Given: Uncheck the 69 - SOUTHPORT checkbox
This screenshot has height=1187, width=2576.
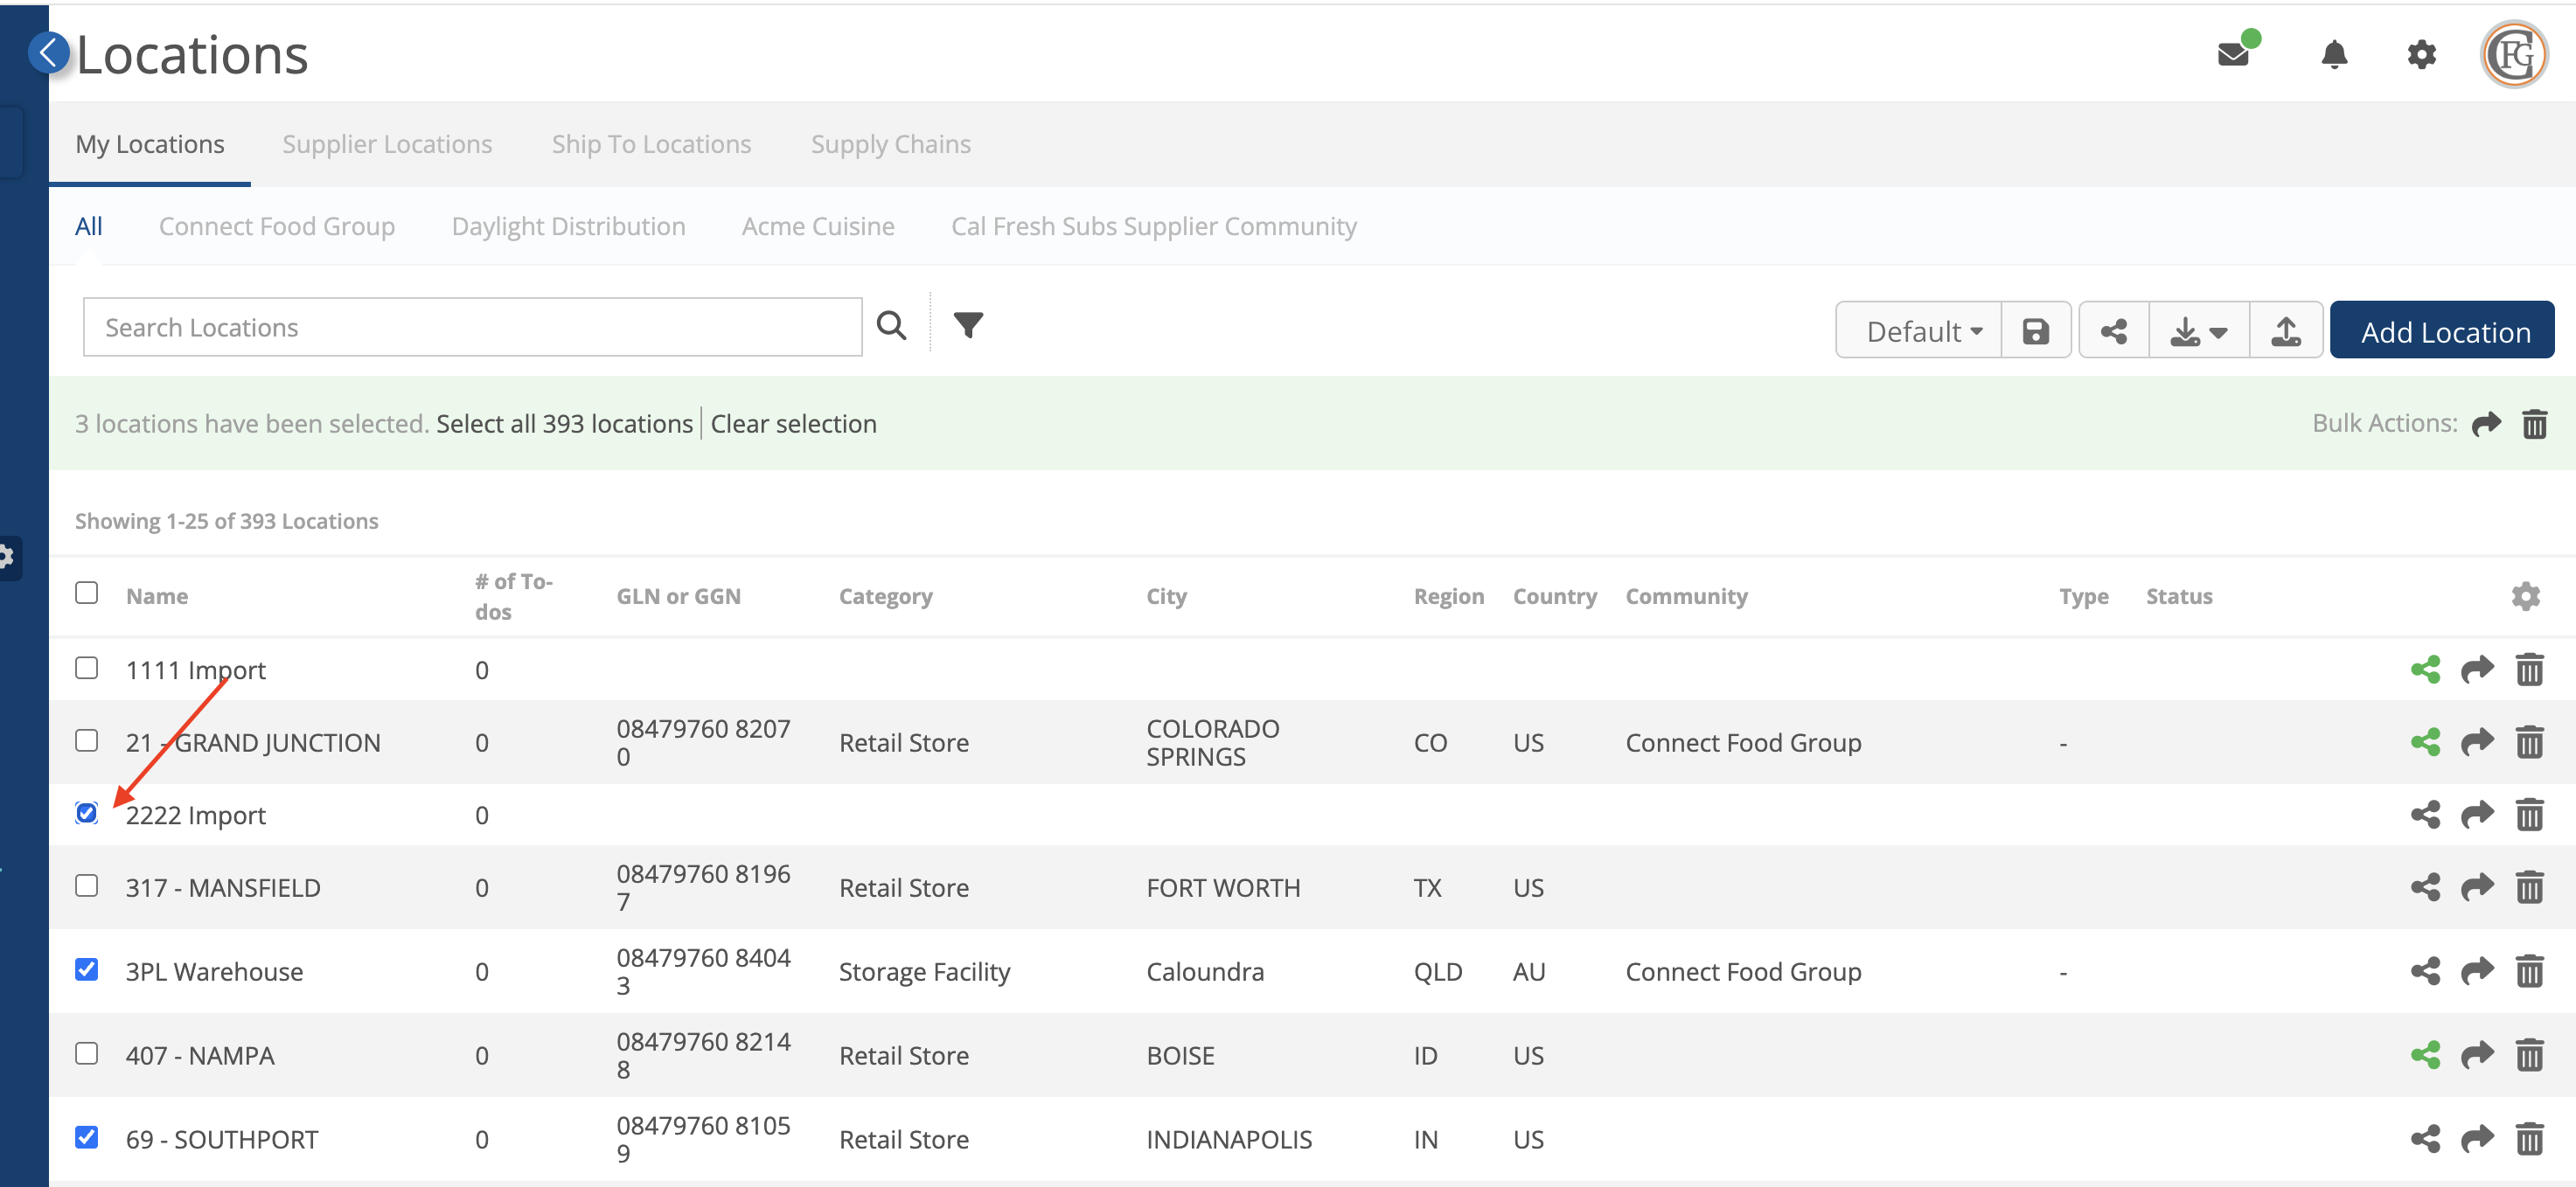Looking at the screenshot, I should coord(87,1138).
